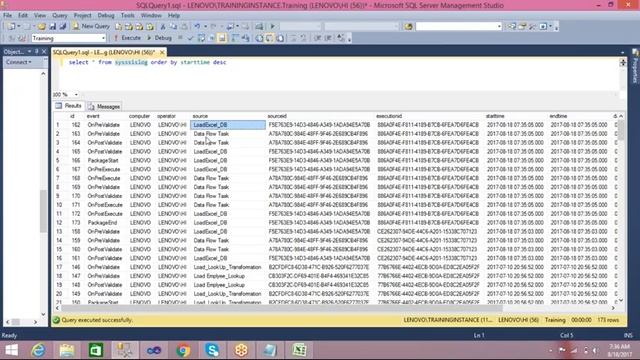The height and width of the screenshot is (360, 640).
Task: Click the Navigate Backward toolbar icon
Action: coord(230,27)
